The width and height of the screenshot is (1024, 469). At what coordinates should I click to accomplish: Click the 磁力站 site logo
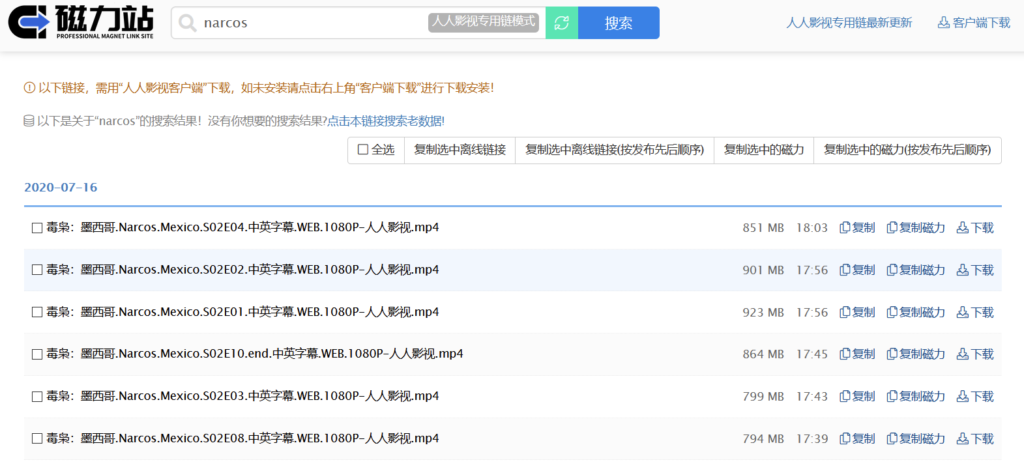(83, 22)
